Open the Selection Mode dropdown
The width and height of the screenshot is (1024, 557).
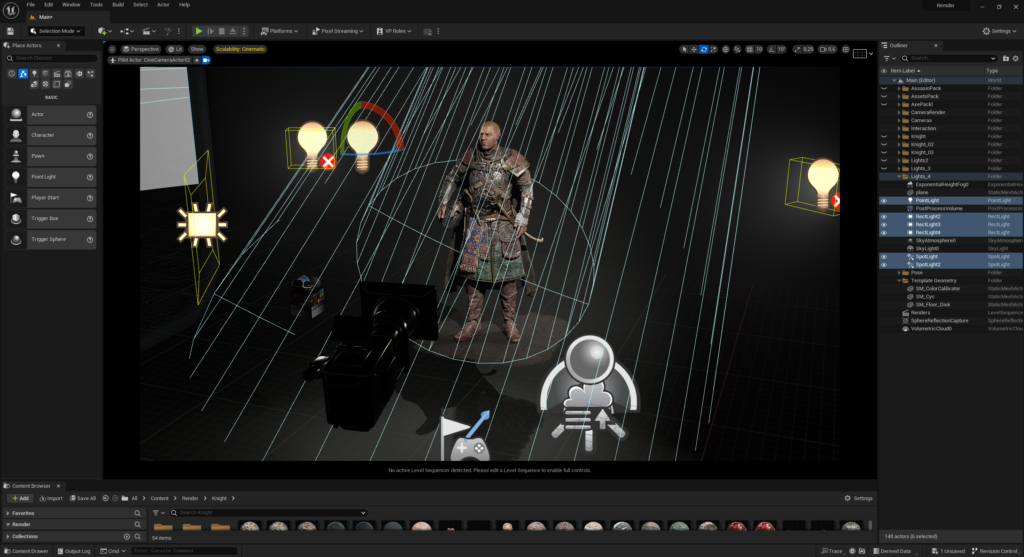click(x=56, y=31)
